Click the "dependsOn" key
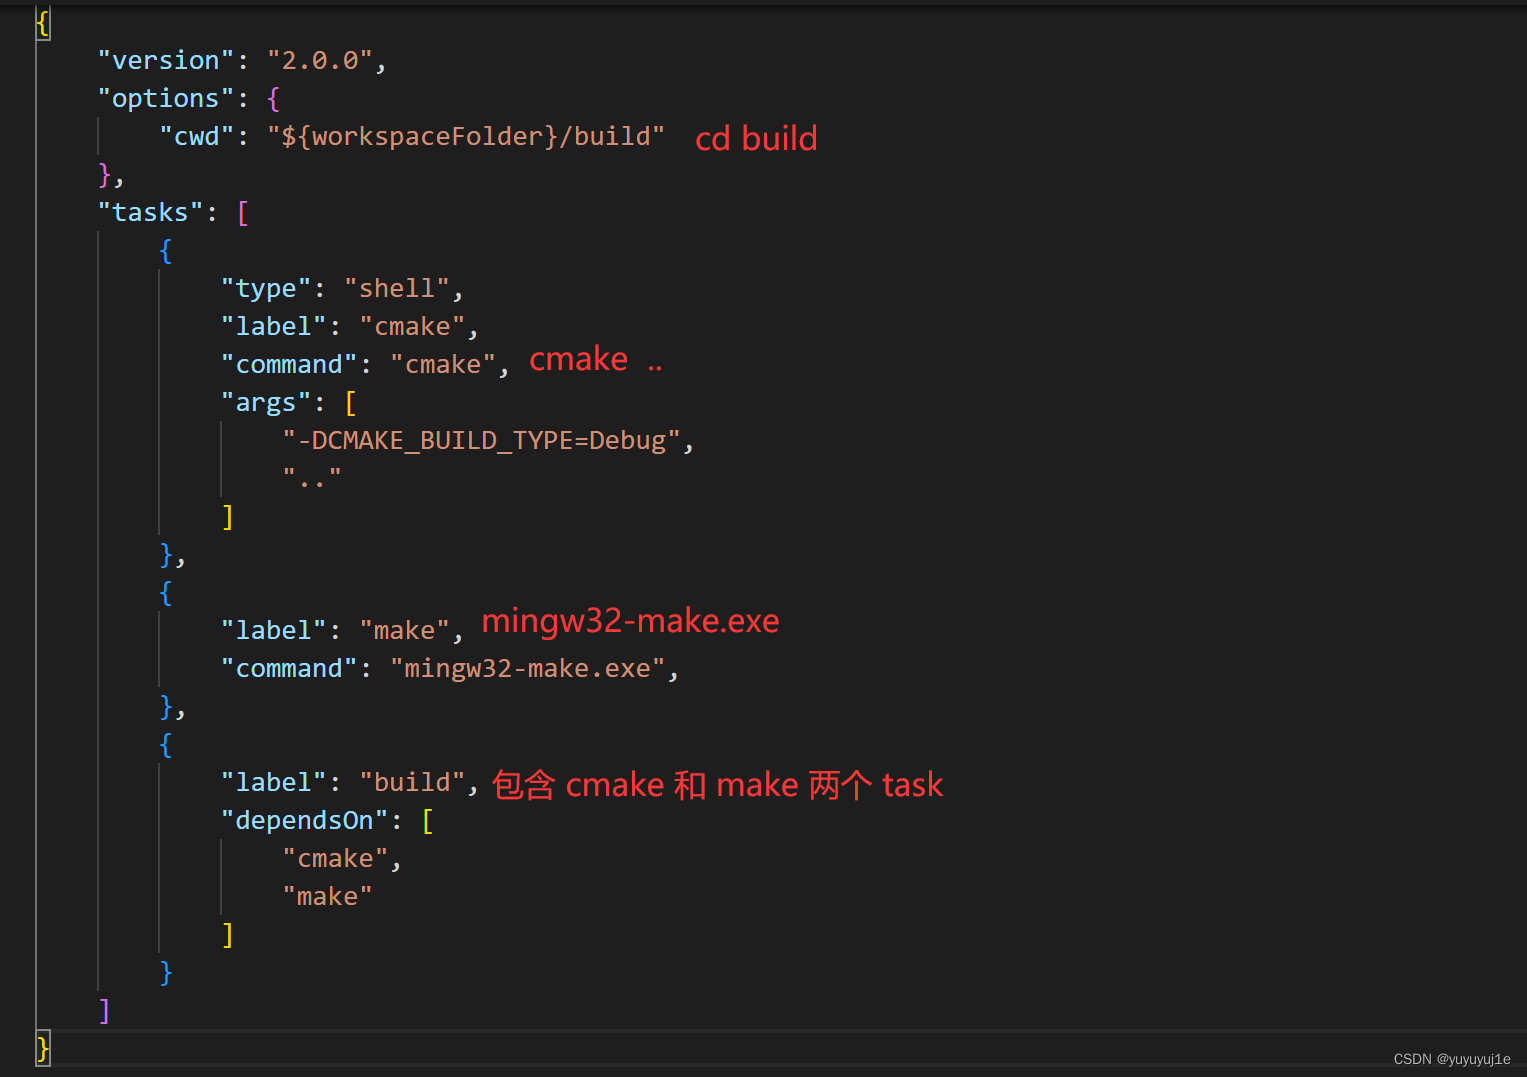This screenshot has width=1527, height=1077. (x=304, y=820)
